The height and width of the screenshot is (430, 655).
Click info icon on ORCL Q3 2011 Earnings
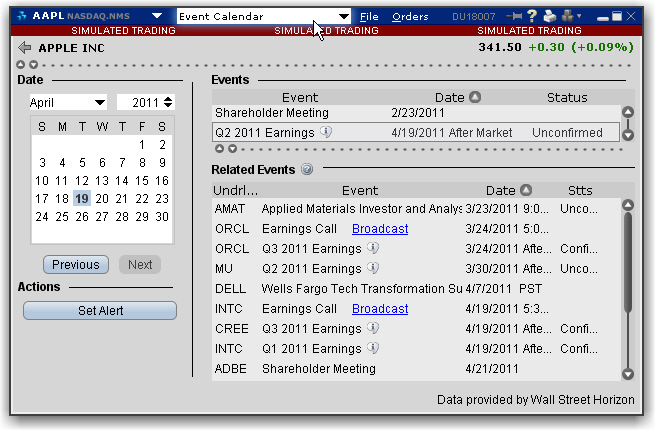pyautogui.click(x=373, y=248)
